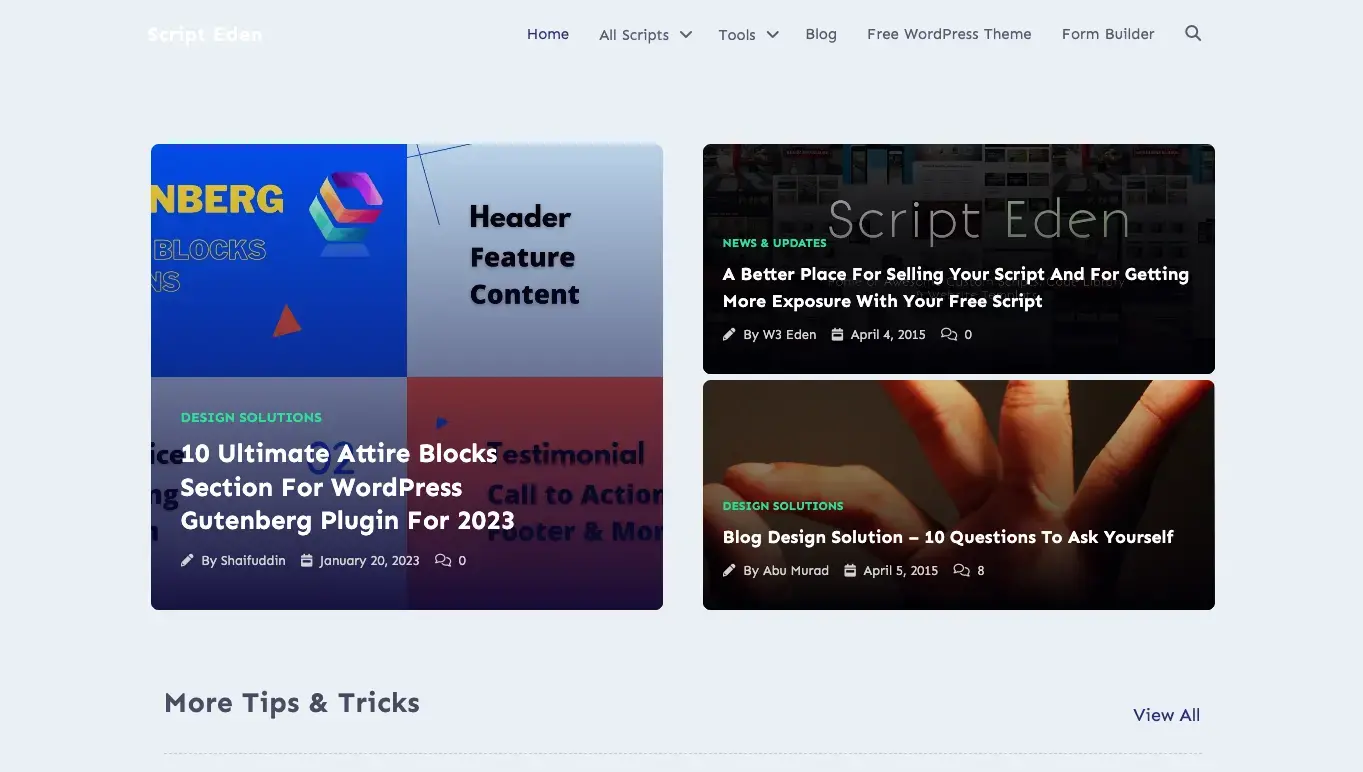Click the April 5, 2015 date

pos(900,571)
